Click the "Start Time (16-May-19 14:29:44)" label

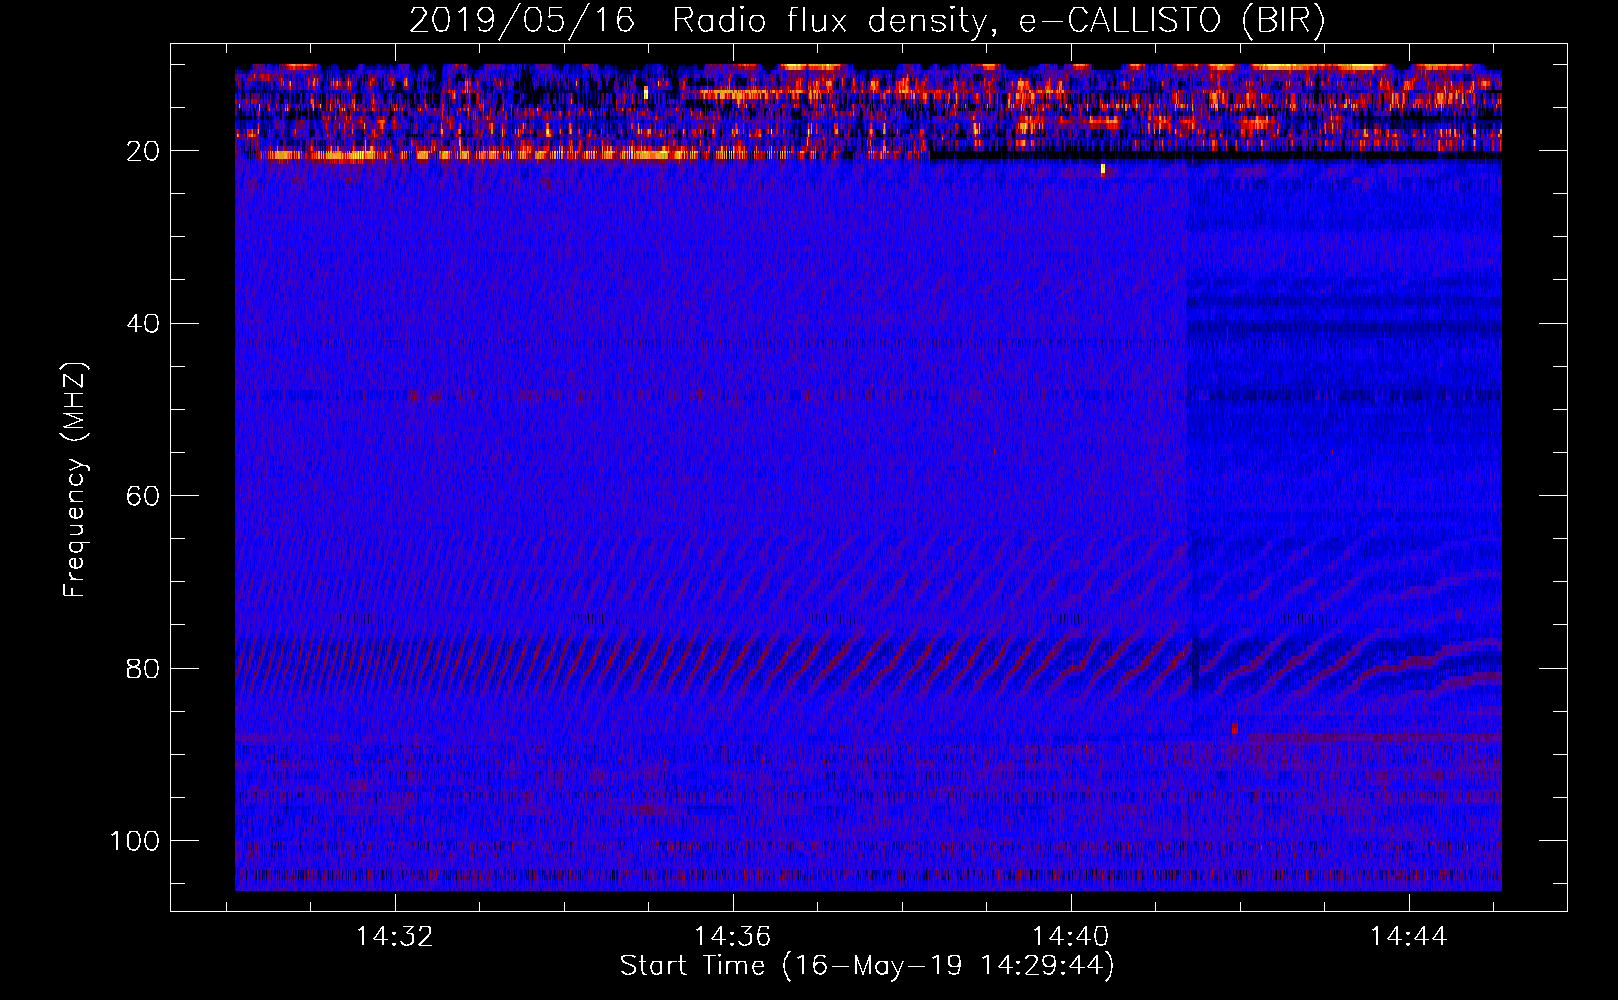tap(867, 966)
